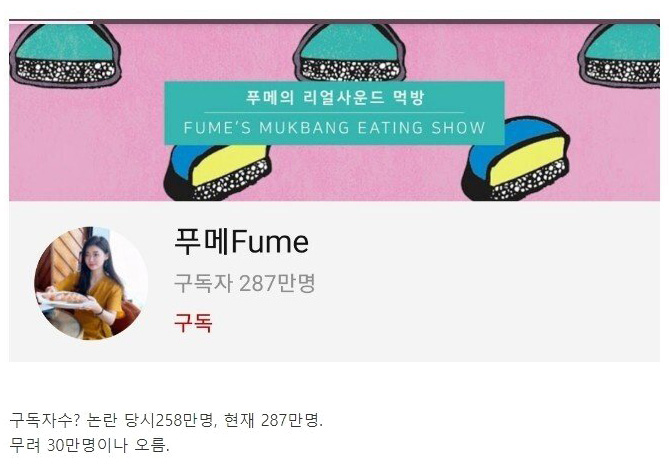This screenshot has height=470, width=669.
Task: Click the teal cake illustration at banner top-right
Action: [x=621, y=55]
